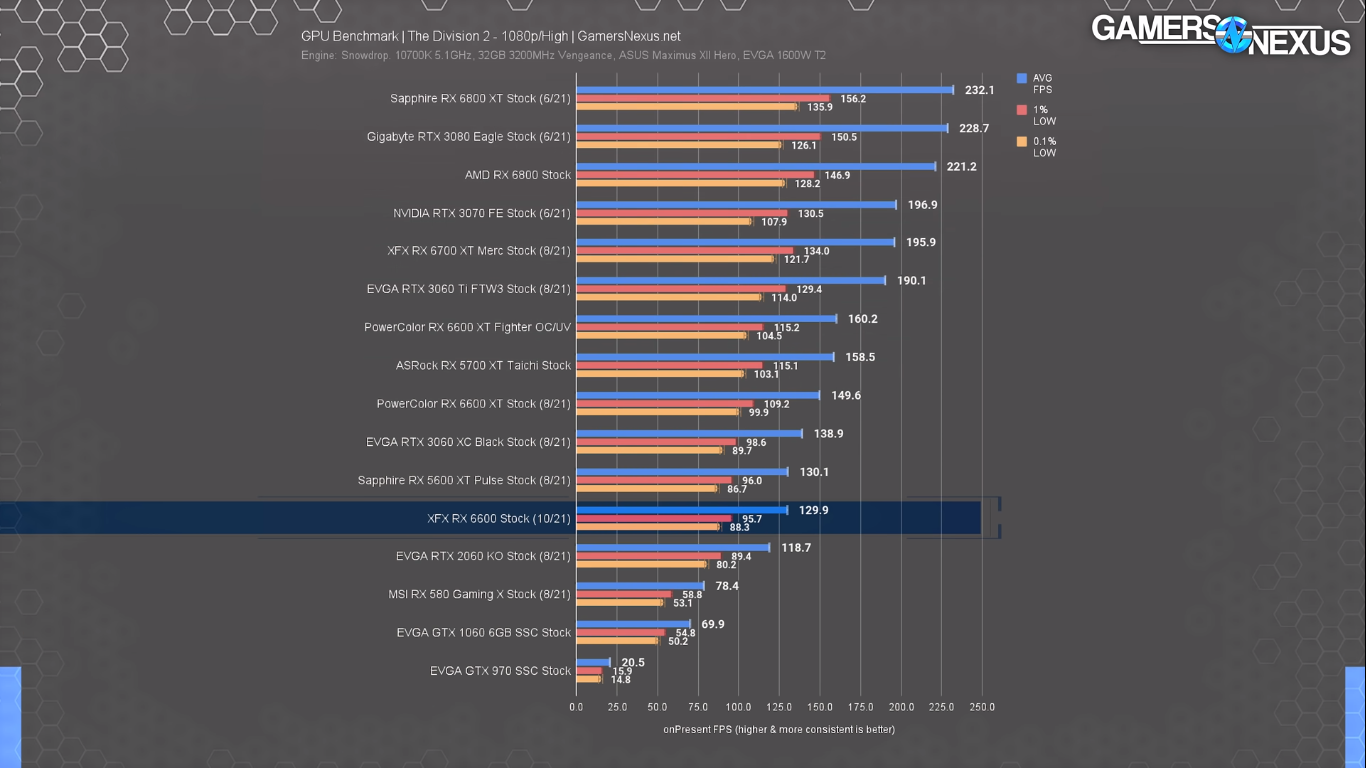The width and height of the screenshot is (1366, 768).
Task: Click the 221.2 average FPS value
Action: (x=961, y=166)
